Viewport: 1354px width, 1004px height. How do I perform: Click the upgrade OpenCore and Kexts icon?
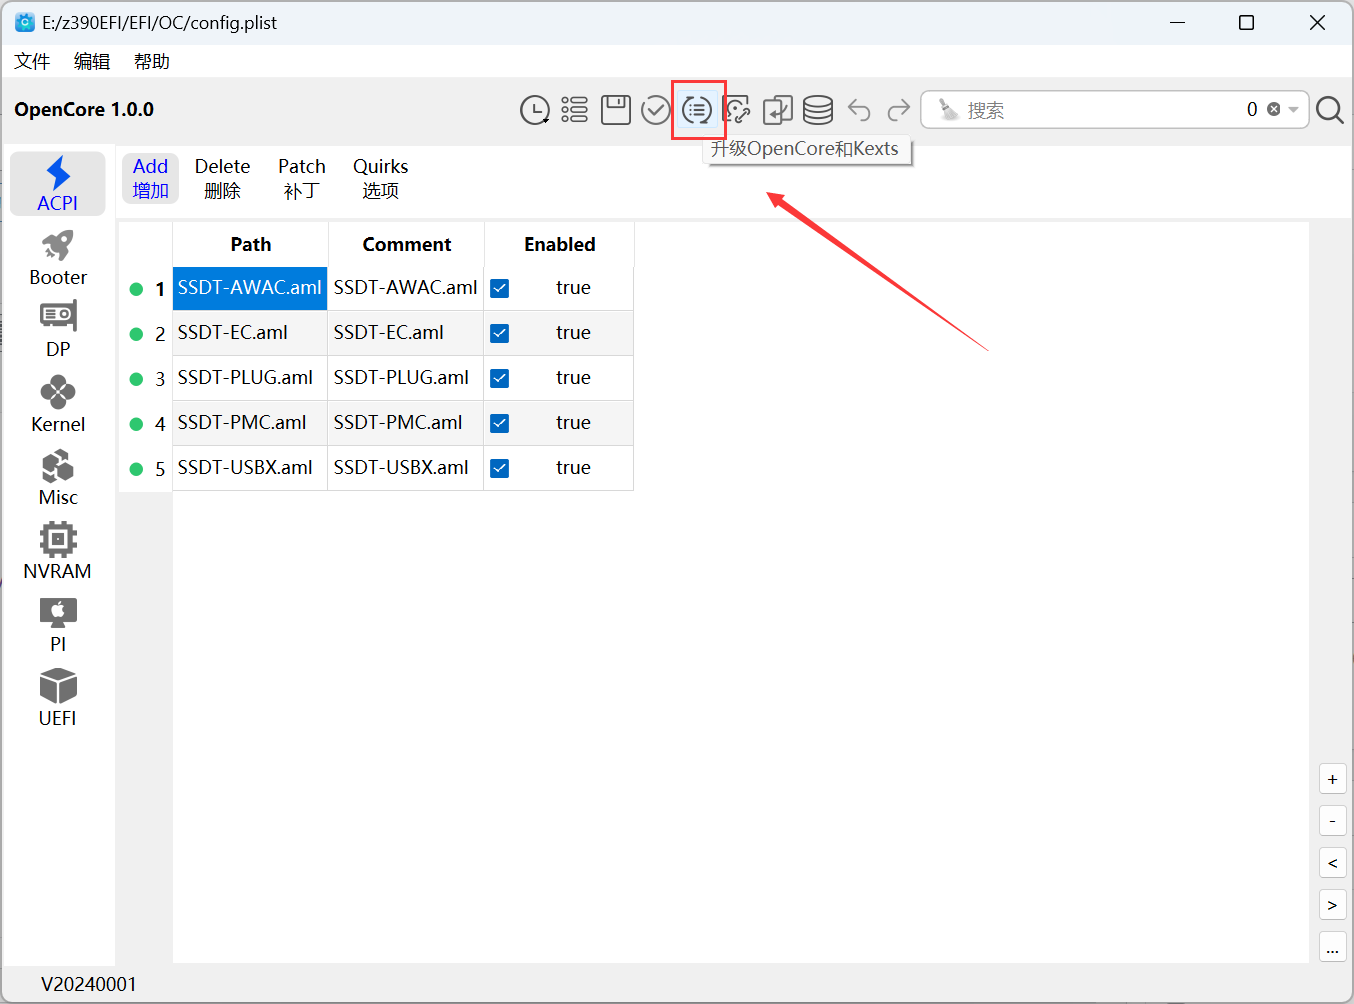pos(697,110)
